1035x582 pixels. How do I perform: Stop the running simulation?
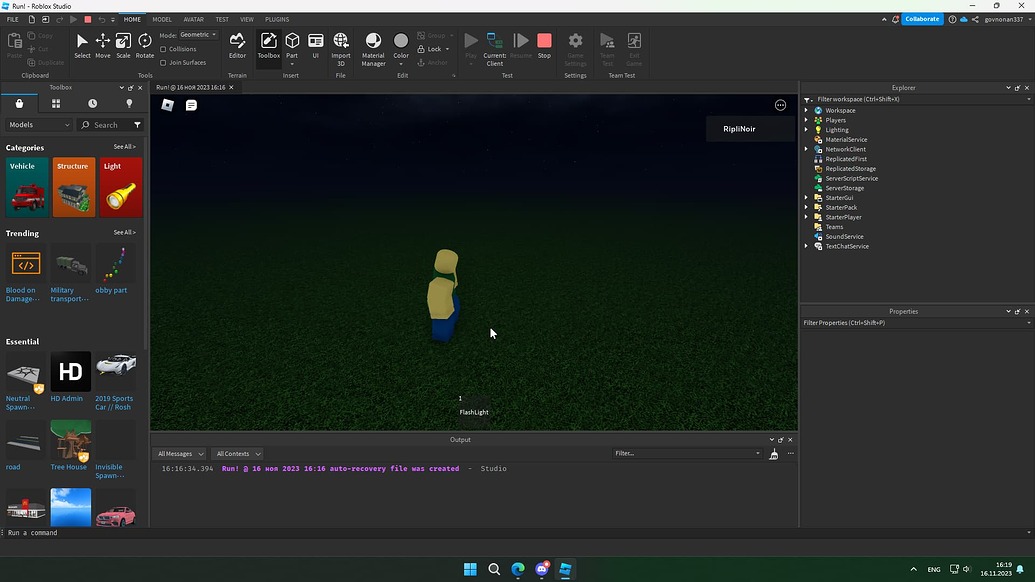[544, 42]
